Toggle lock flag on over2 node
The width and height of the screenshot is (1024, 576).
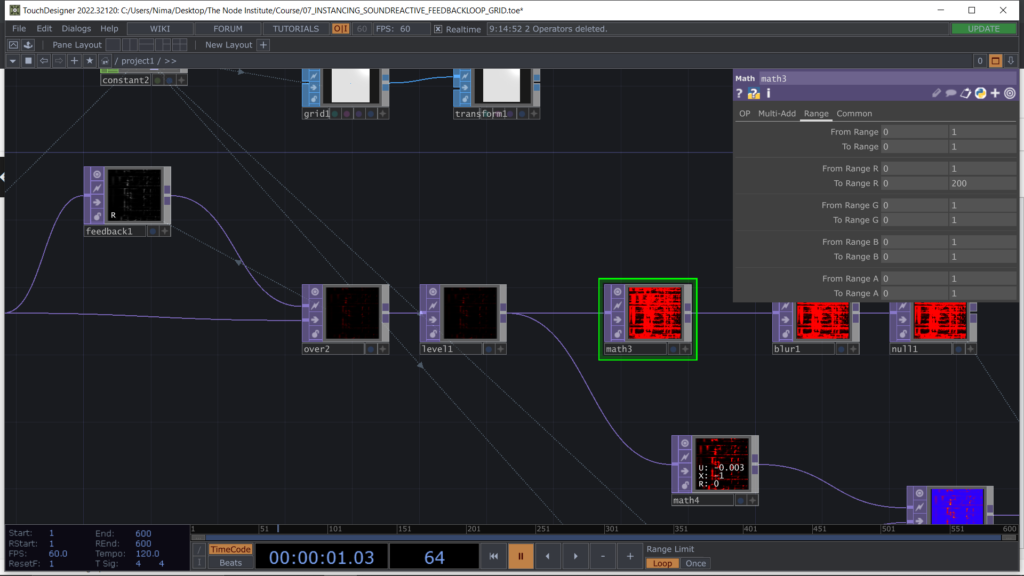[315, 334]
